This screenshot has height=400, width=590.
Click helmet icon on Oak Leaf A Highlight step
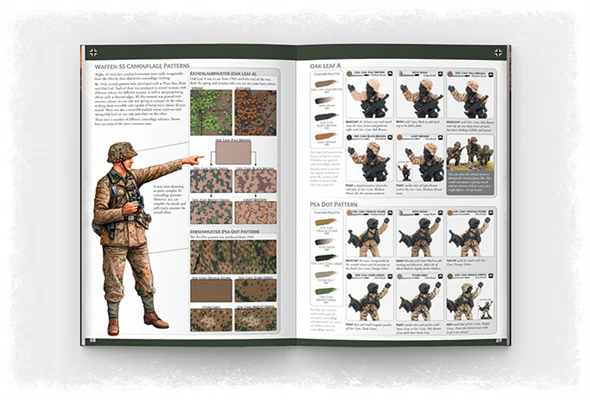pos(491,74)
